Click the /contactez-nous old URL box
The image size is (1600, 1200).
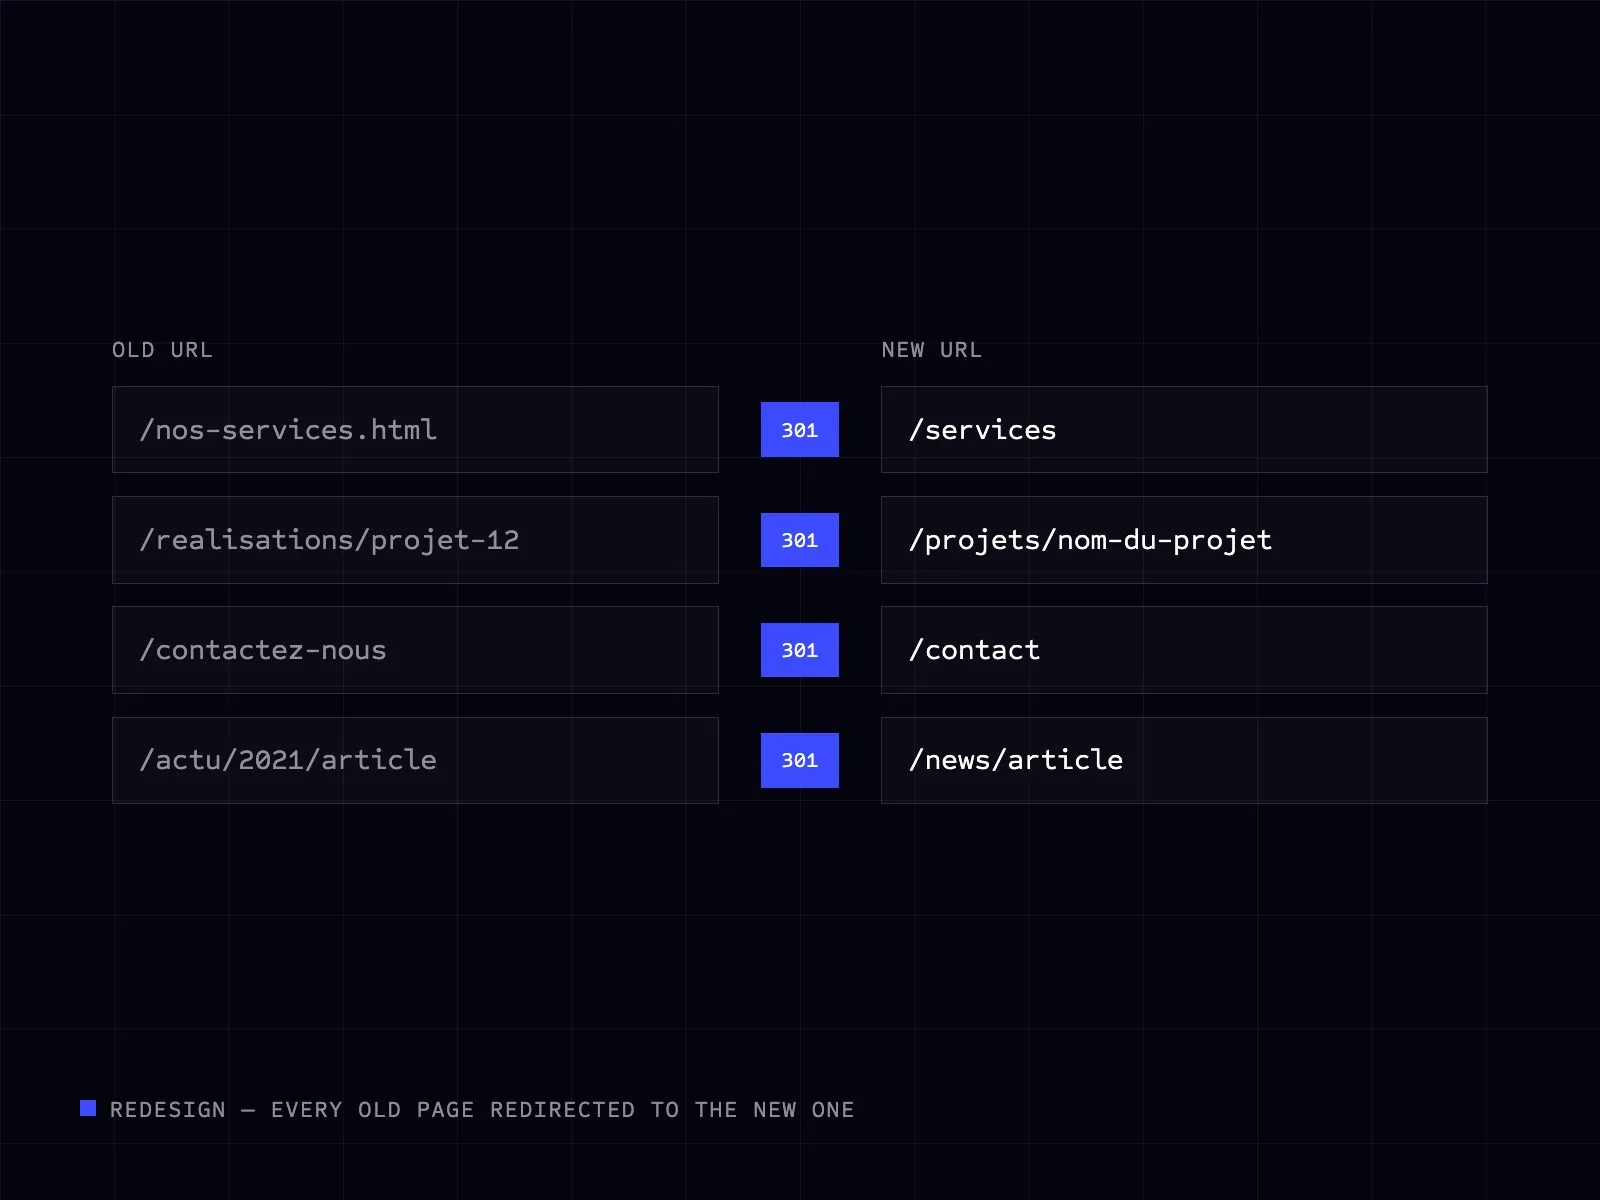coord(415,650)
